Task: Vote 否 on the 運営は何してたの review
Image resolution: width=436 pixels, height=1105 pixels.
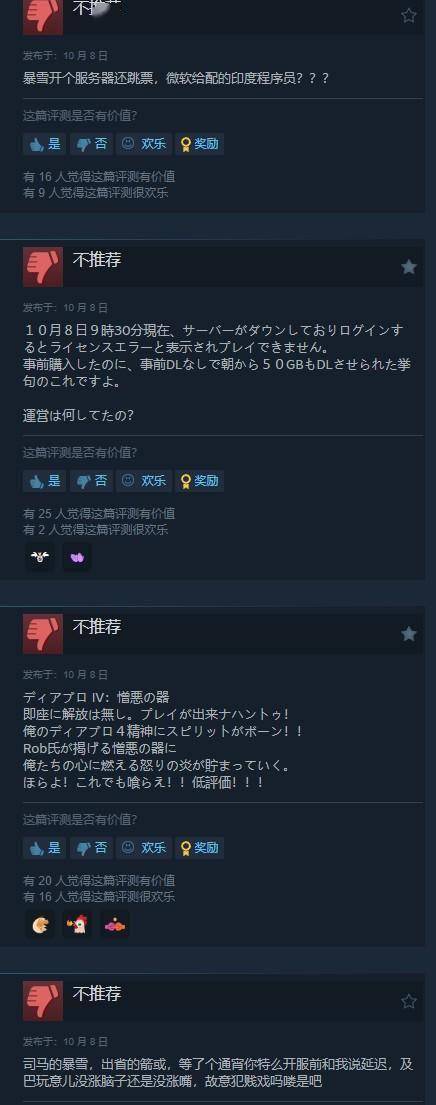Action: [x=91, y=481]
